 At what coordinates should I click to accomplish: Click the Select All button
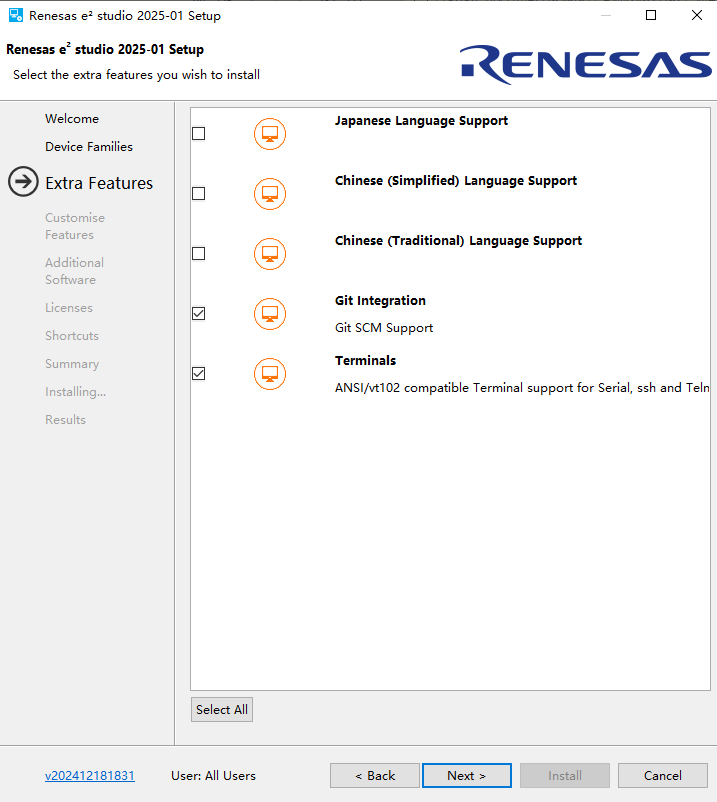coord(222,709)
